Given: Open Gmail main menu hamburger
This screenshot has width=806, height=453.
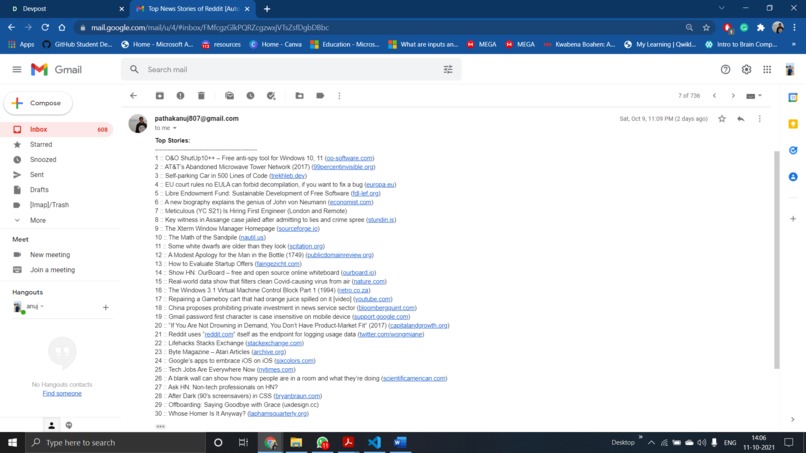Looking at the screenshot, I should click(17, 69).
